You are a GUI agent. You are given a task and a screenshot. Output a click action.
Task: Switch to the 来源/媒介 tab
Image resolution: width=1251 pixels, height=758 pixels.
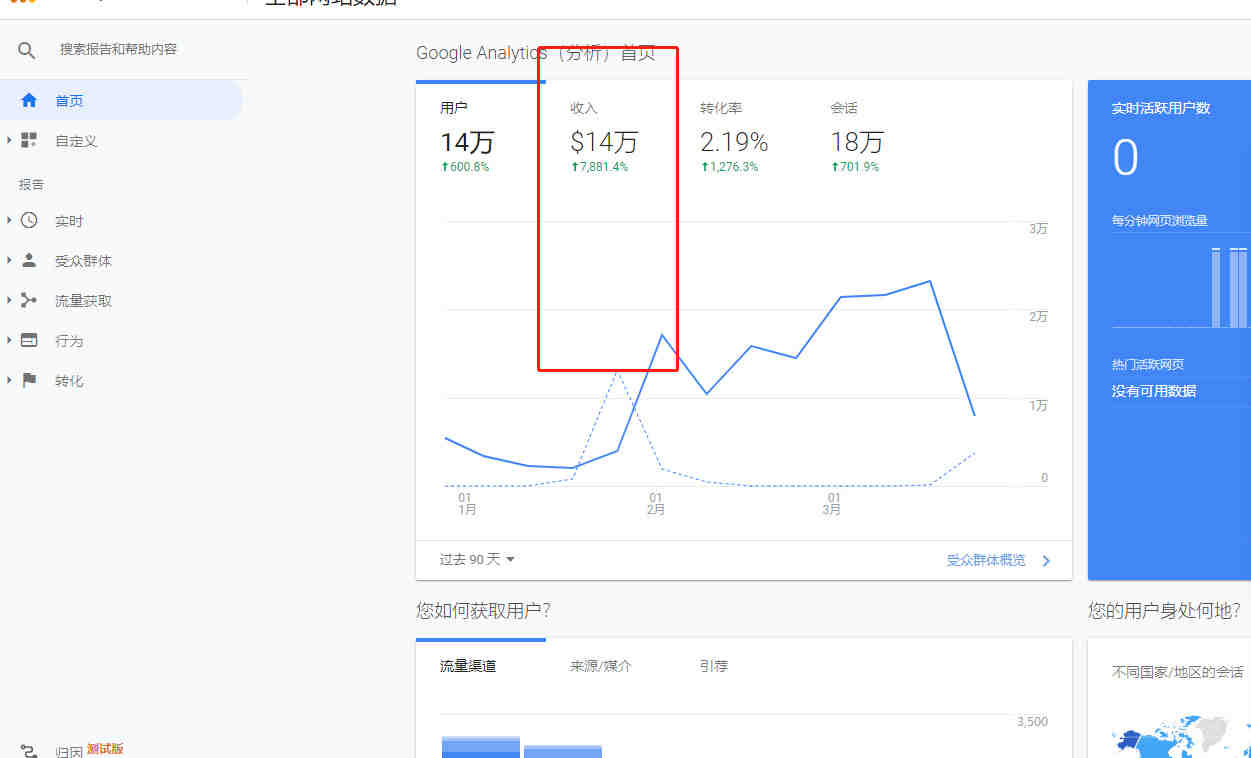coord(600,665)
